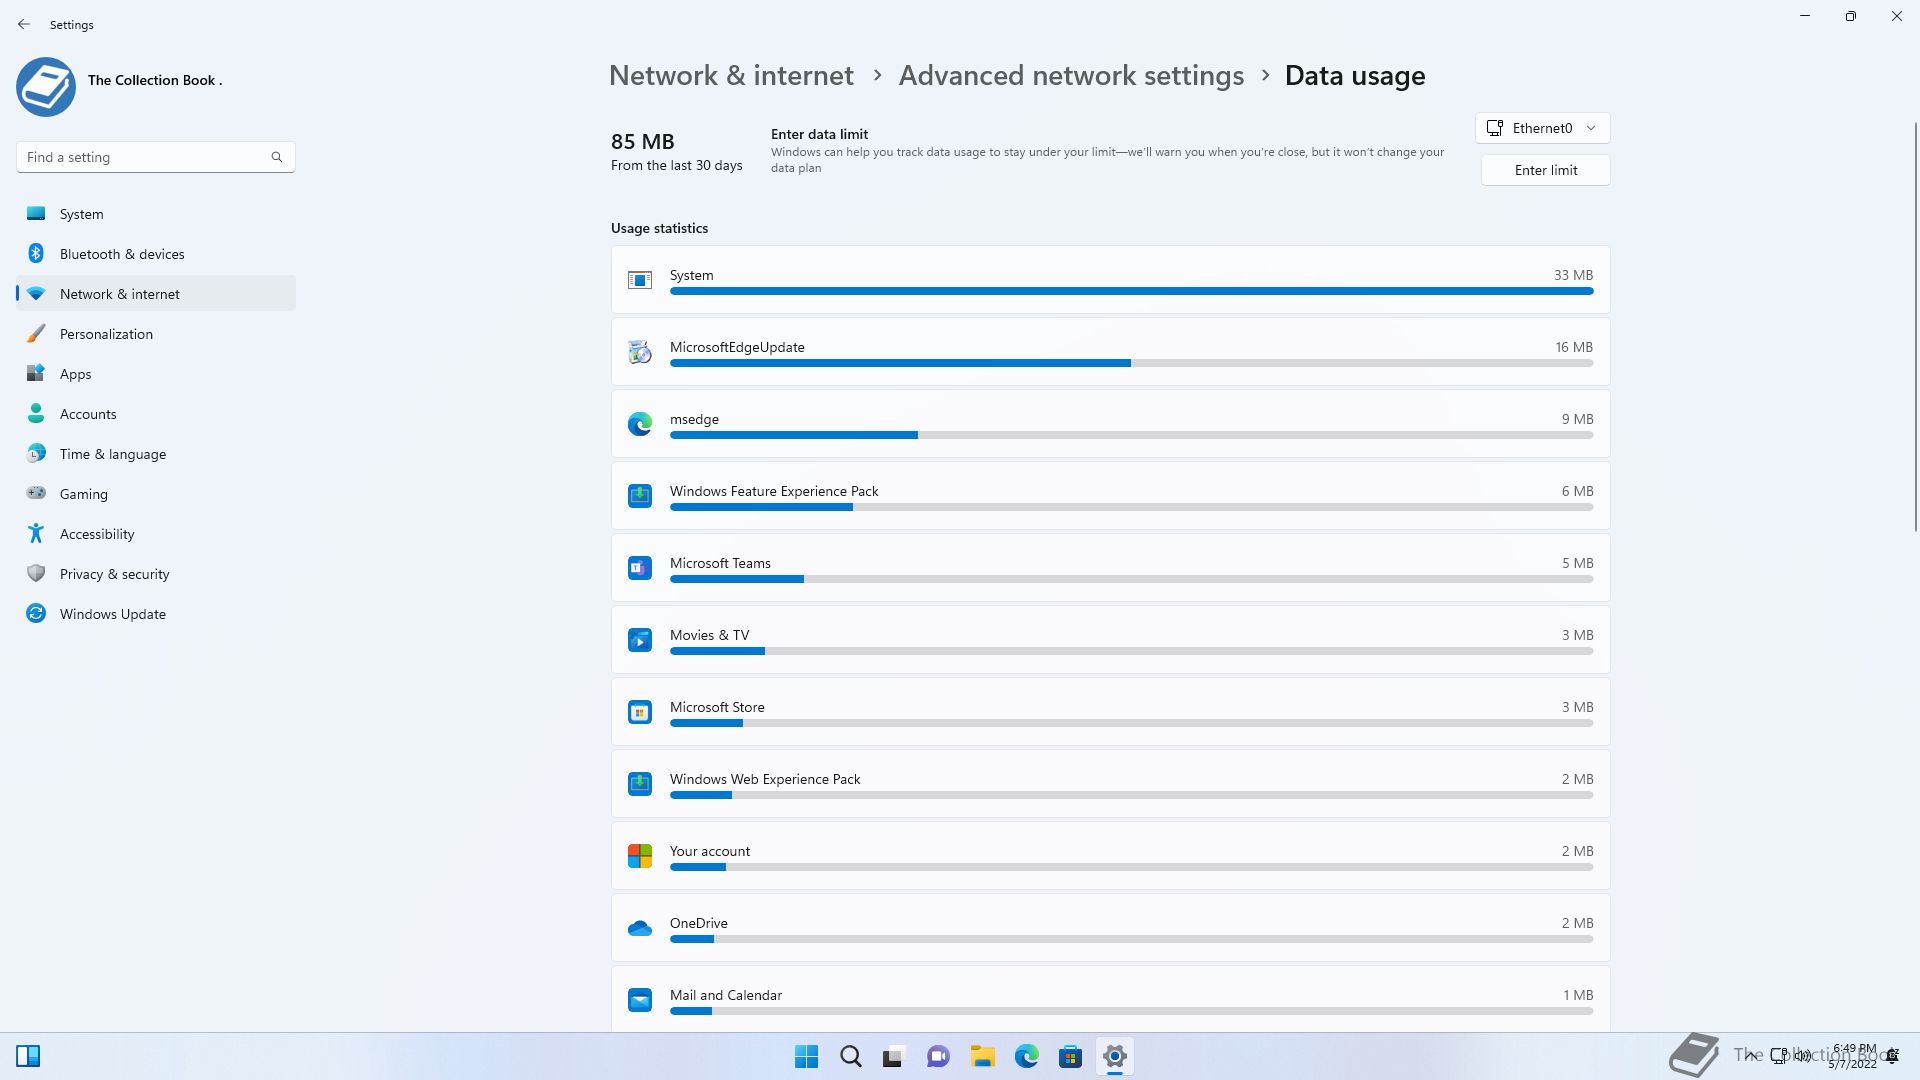This screenshot has height=1080, width=1920.
Task: Click the msedge browser icon in list
Action: coord(640,424)
